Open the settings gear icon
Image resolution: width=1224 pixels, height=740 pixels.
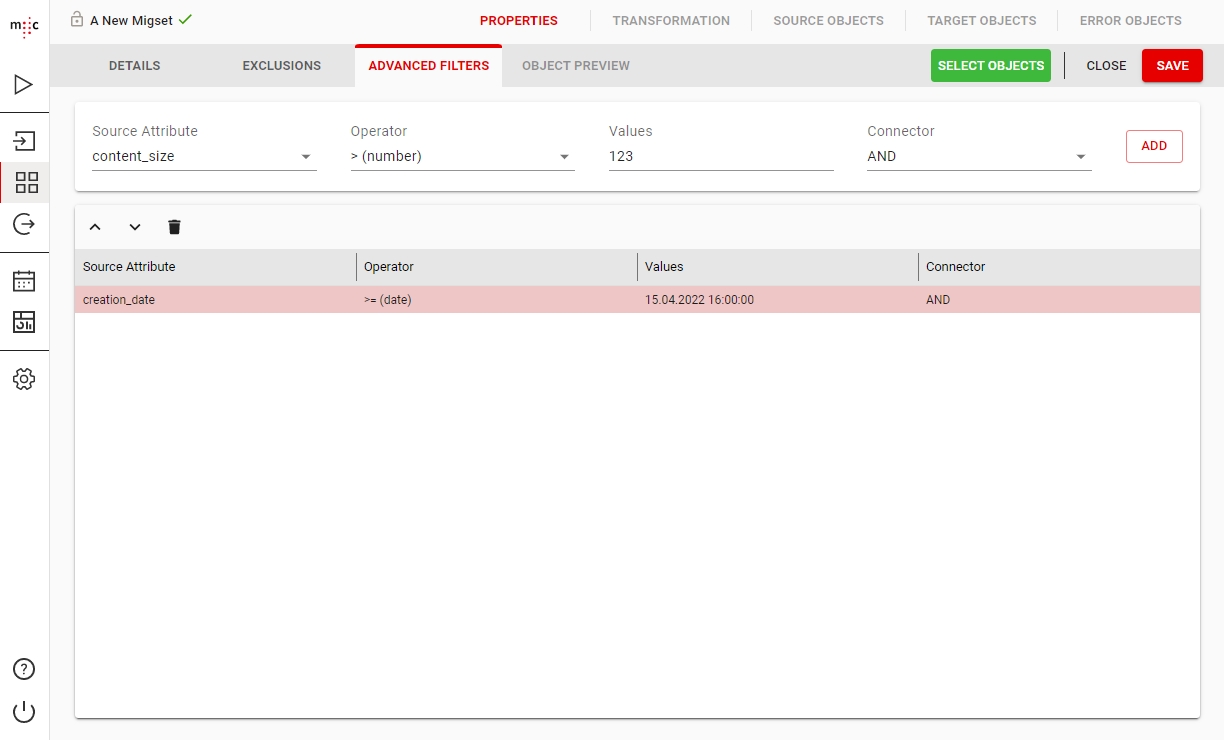(x=24, y=379)
